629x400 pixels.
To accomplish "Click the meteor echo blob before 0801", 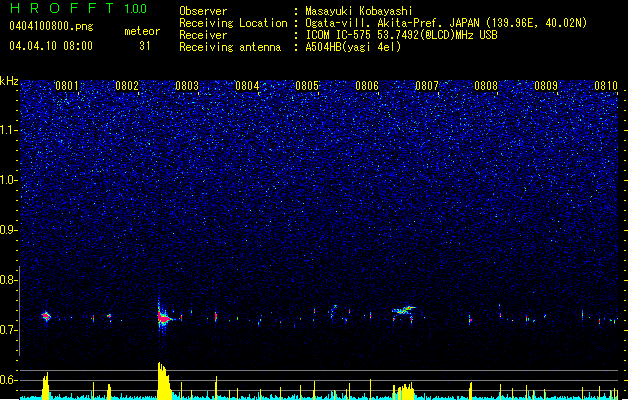I will coord(46,317).
